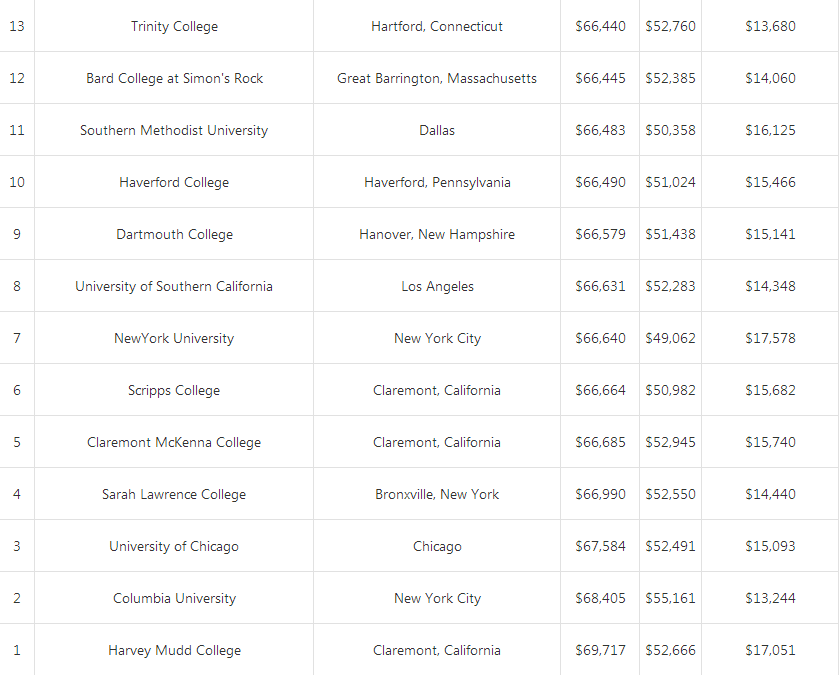Select Columbia University name
This screenshot has height=675, width=840.
174,598
